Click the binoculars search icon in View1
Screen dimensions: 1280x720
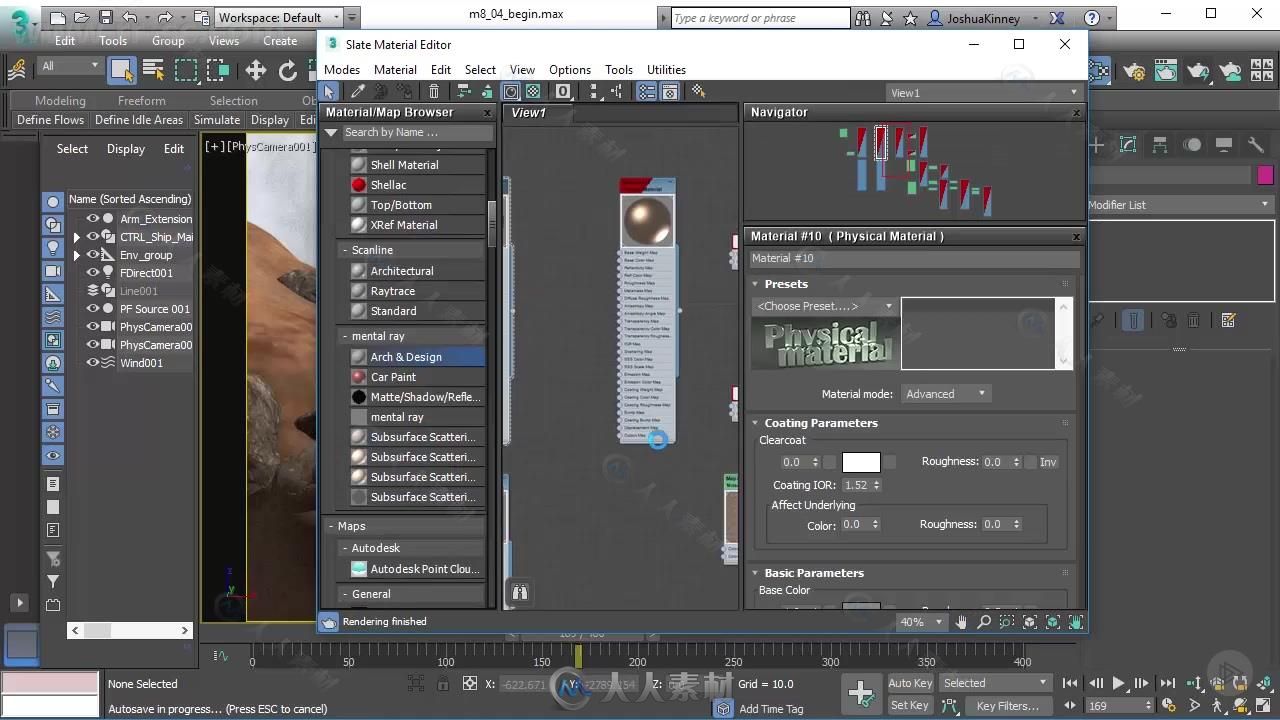520,592
